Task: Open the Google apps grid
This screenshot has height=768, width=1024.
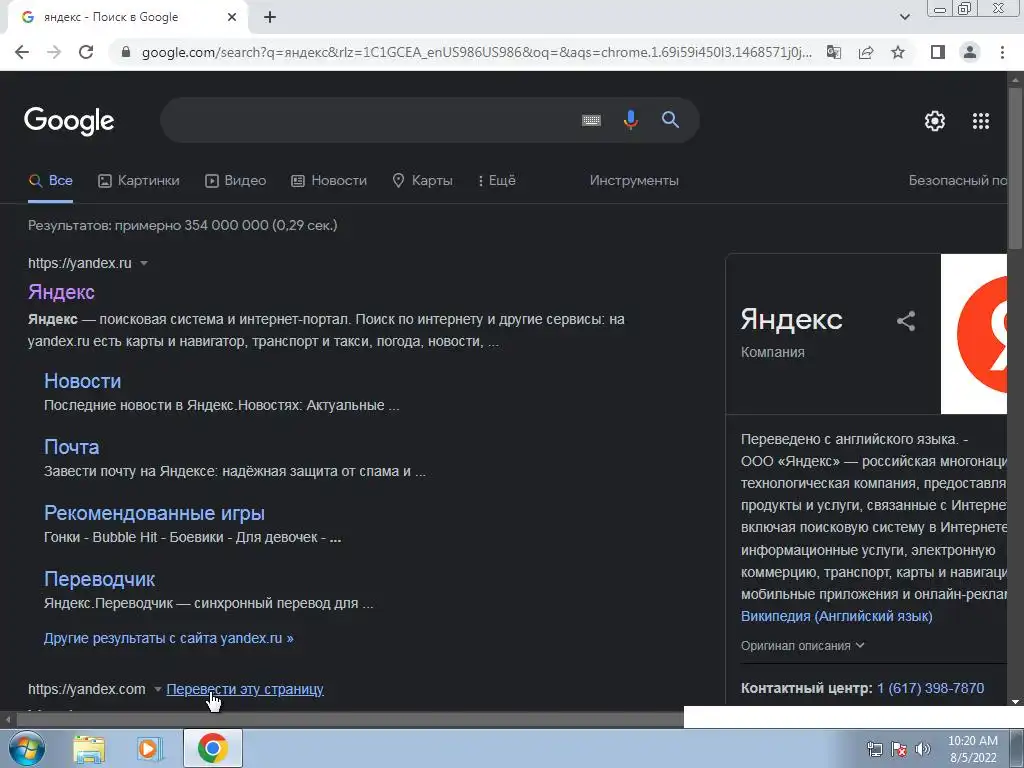Action: [x=981, y=121]
